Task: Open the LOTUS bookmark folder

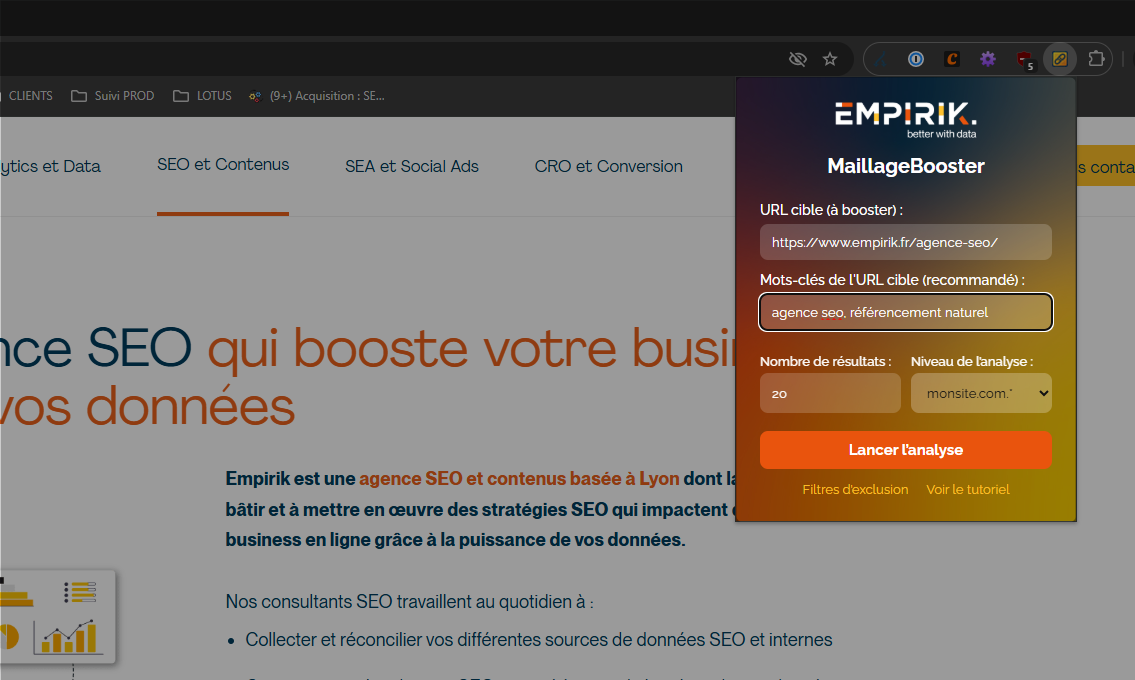Action: point(203,96)
